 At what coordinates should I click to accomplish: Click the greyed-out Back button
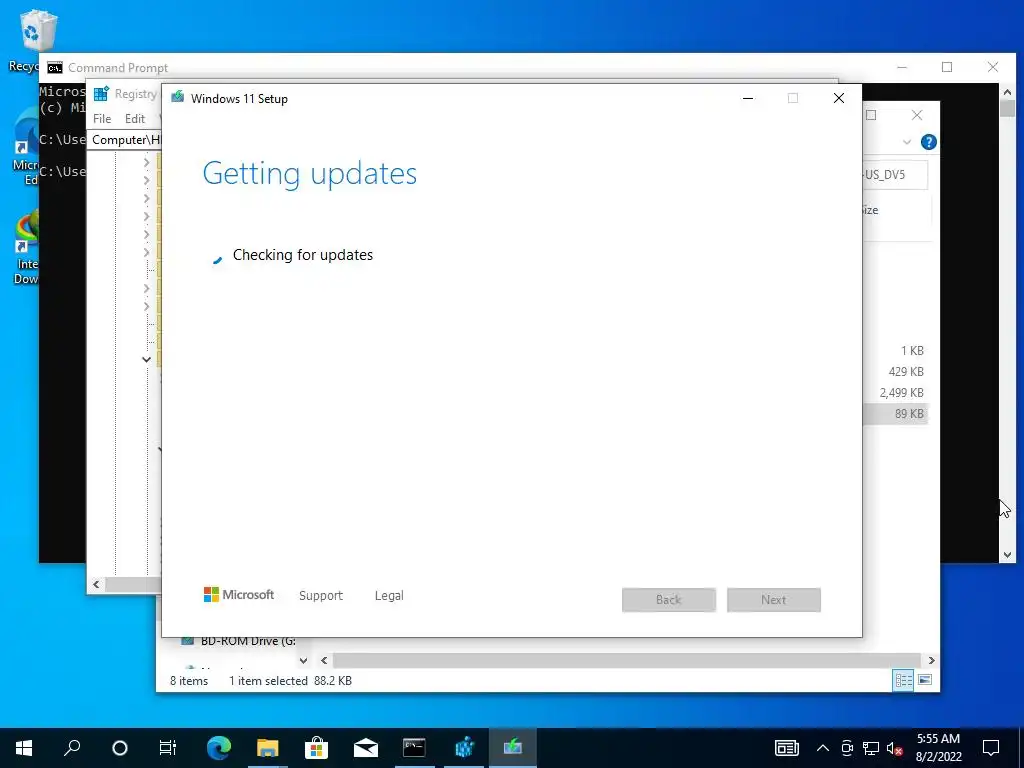[669, 600]
